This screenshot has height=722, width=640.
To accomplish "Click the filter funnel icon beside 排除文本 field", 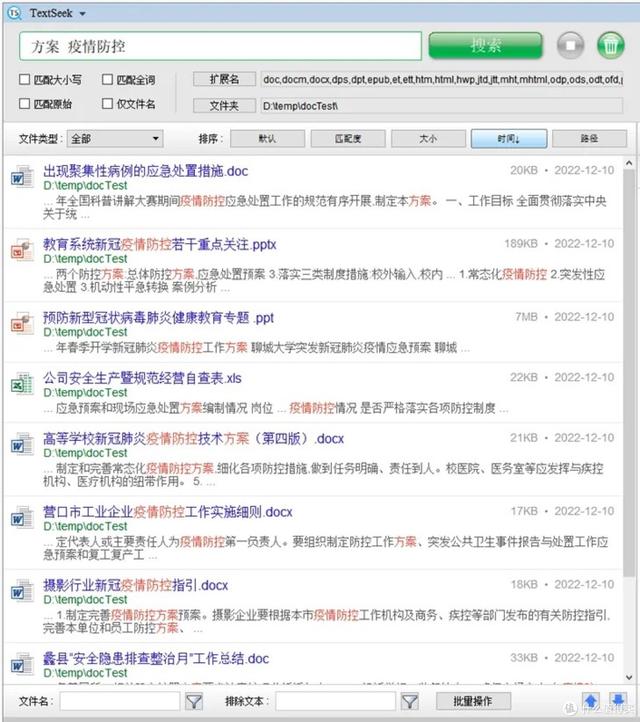I will click(409, 702).
